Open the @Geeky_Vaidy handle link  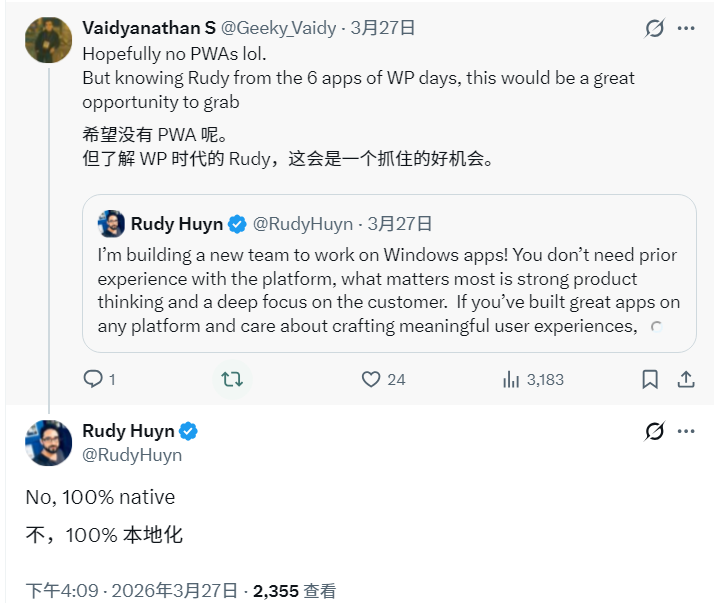tap(279, 28)
